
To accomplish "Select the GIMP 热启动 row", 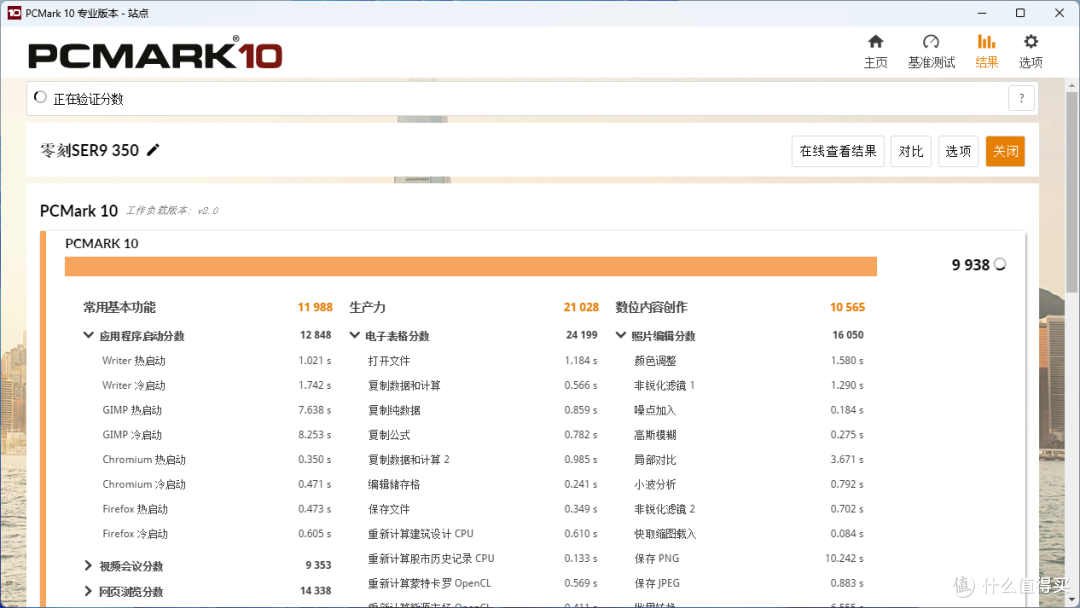I will coord(216,410).
